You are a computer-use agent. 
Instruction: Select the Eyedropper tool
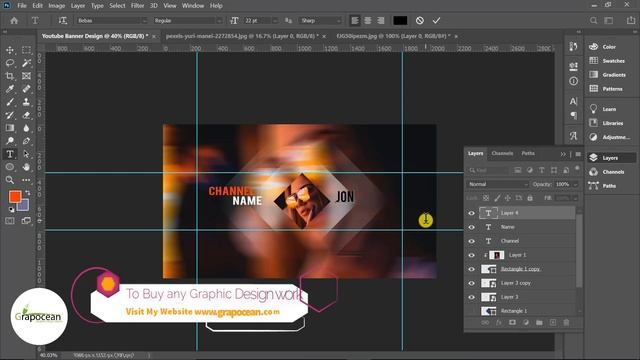10,89
